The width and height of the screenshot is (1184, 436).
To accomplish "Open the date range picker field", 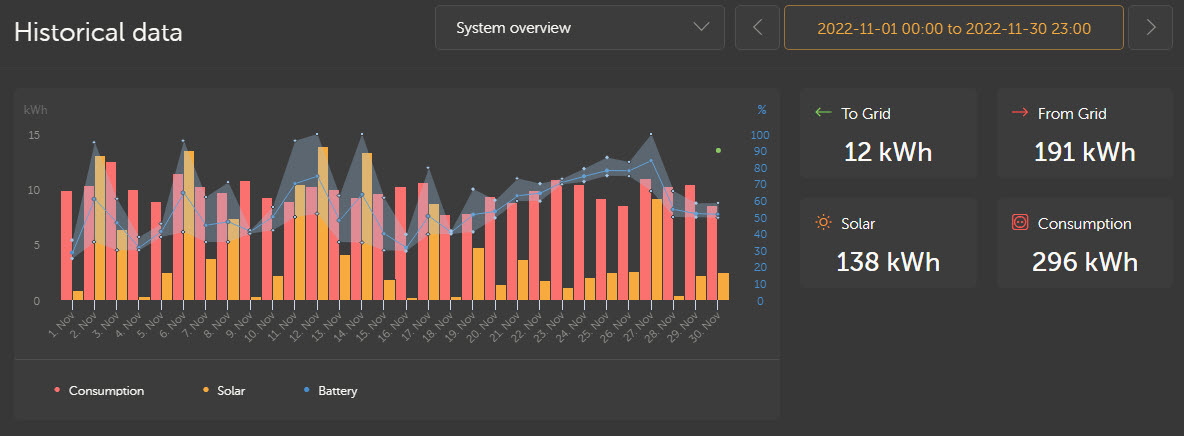I will [953, 28].
